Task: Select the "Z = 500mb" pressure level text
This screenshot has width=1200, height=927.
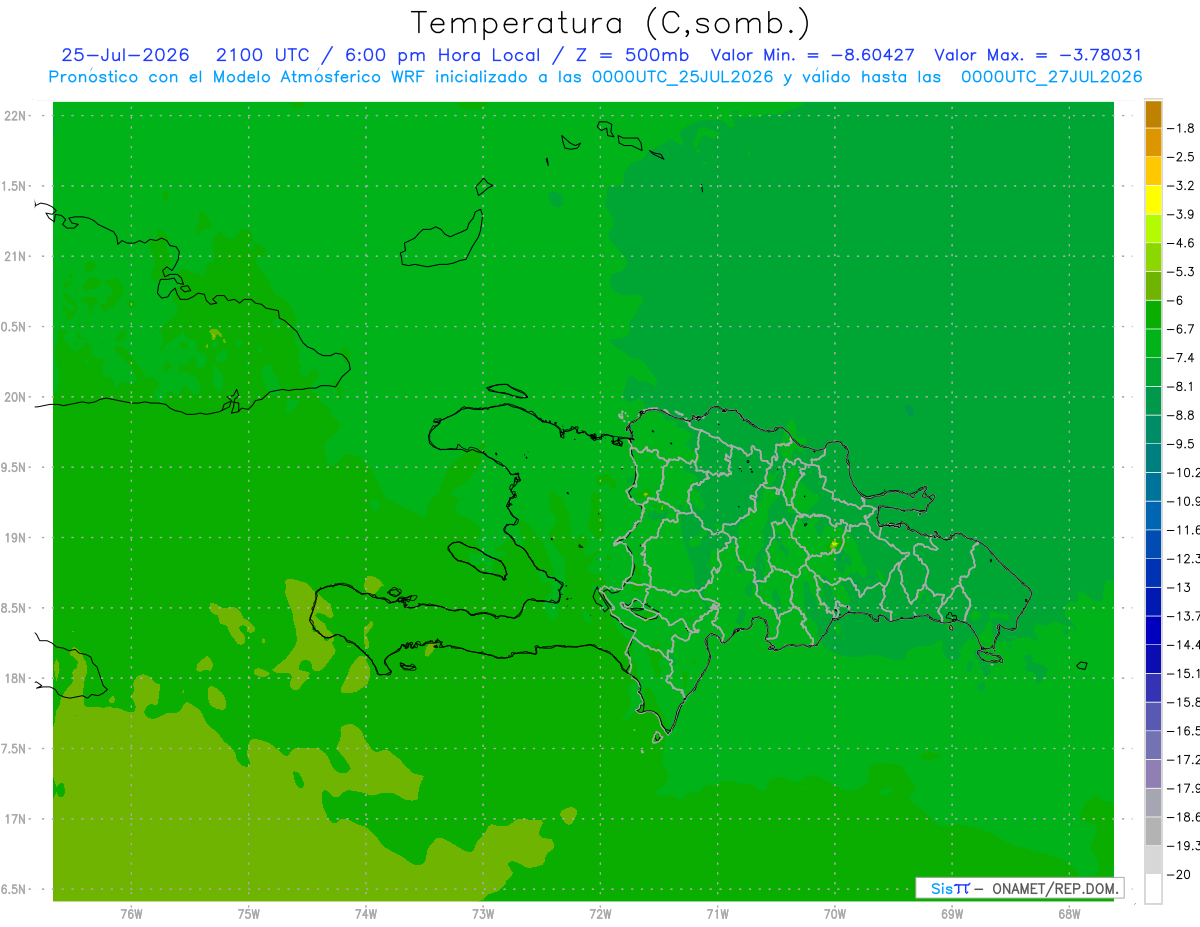Action: point(634,55)
